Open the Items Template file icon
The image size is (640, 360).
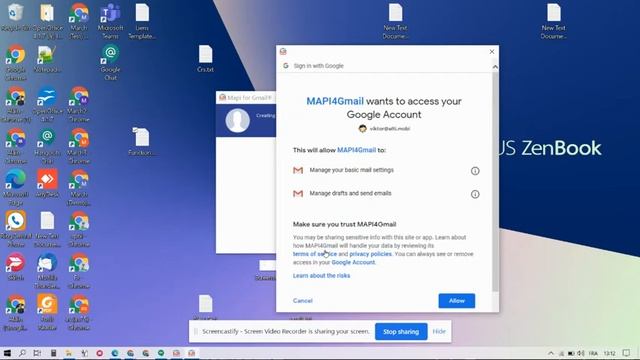tap(142, 21)
